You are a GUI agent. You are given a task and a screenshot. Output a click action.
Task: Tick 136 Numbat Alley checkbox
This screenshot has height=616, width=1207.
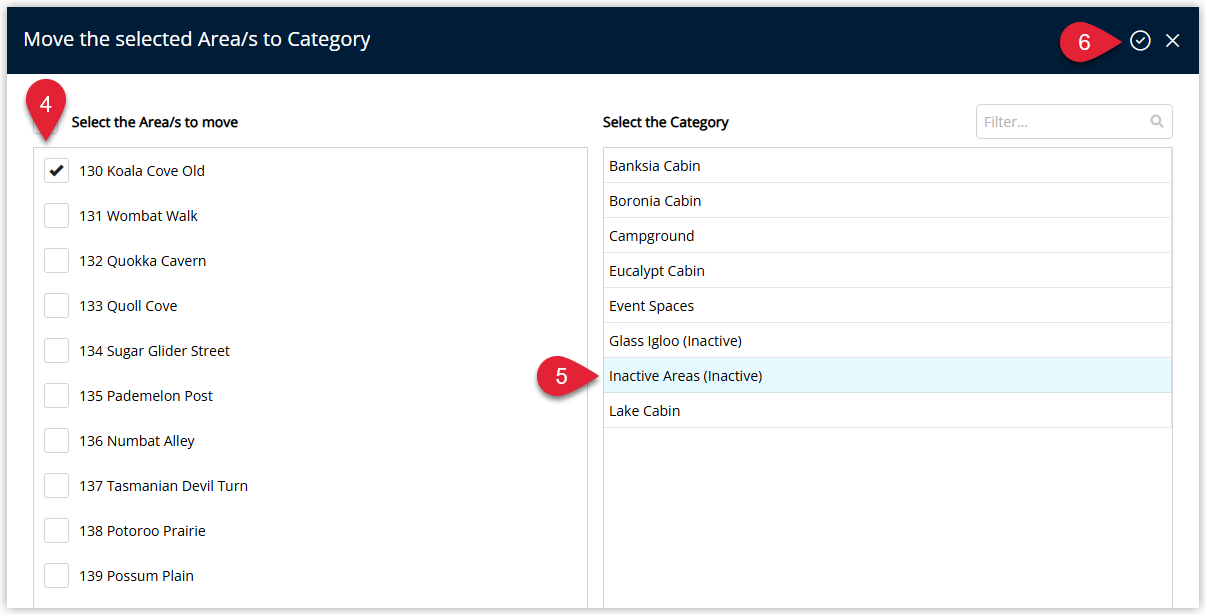click(57, 441)
